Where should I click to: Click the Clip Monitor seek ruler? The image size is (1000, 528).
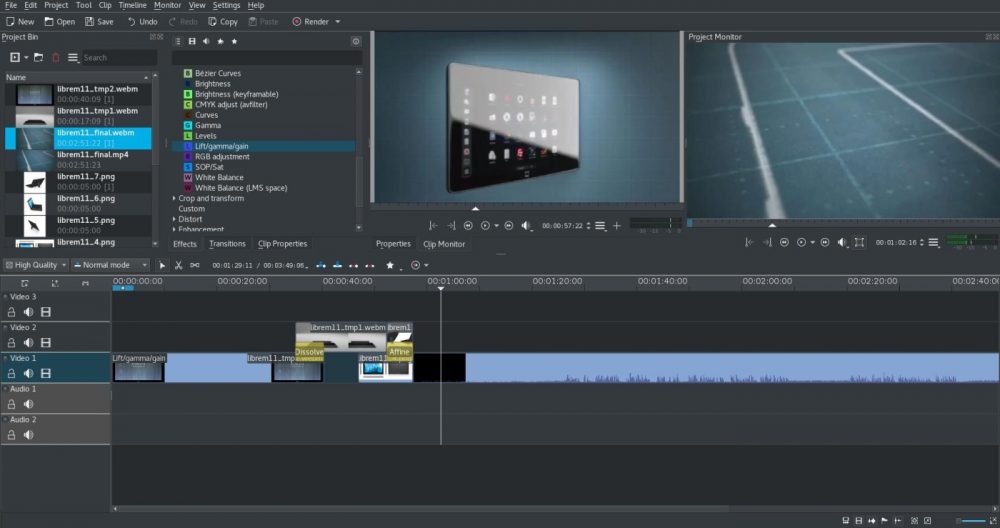[527, 207]
